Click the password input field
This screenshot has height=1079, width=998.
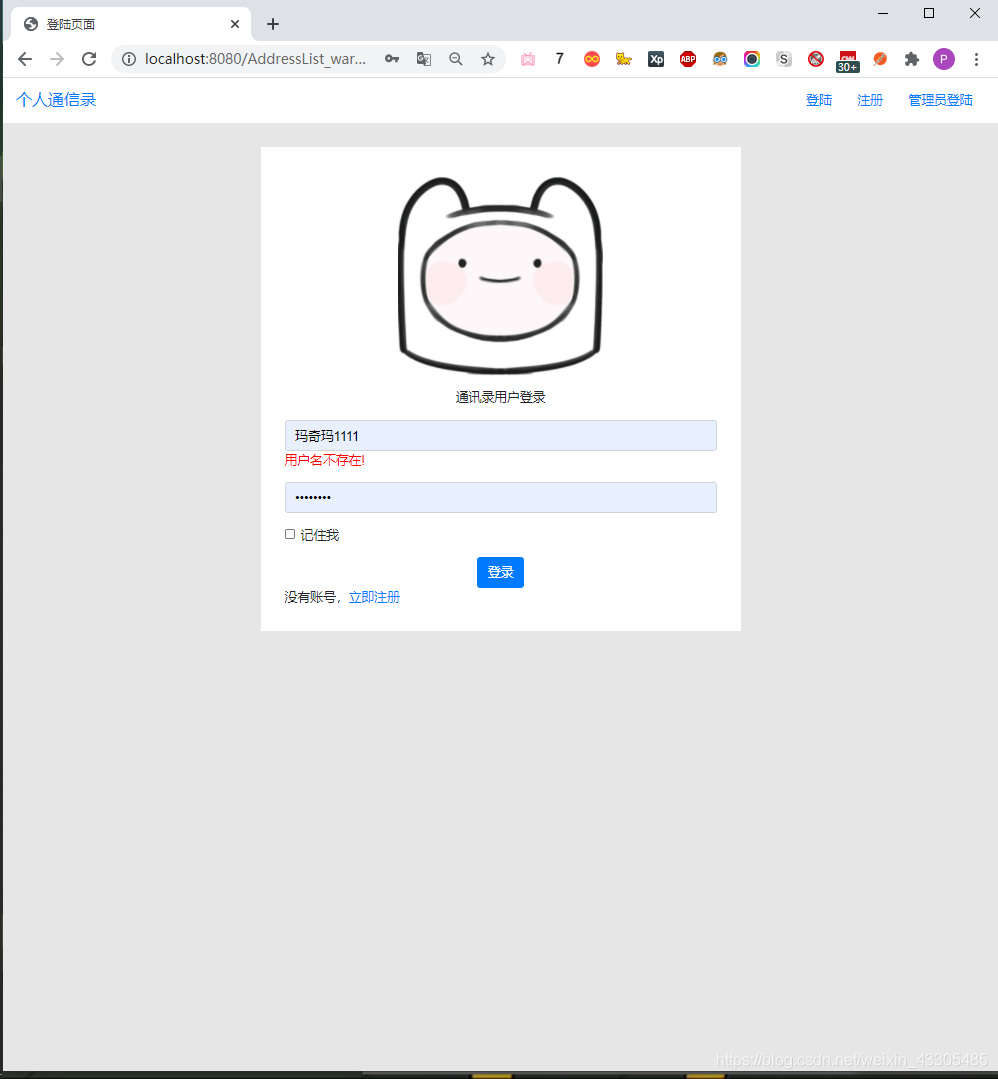point(500,498)
